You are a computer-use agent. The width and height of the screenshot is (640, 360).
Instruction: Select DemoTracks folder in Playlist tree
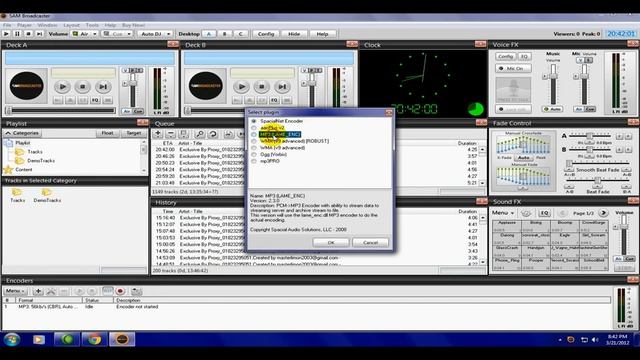click(41, 160)
